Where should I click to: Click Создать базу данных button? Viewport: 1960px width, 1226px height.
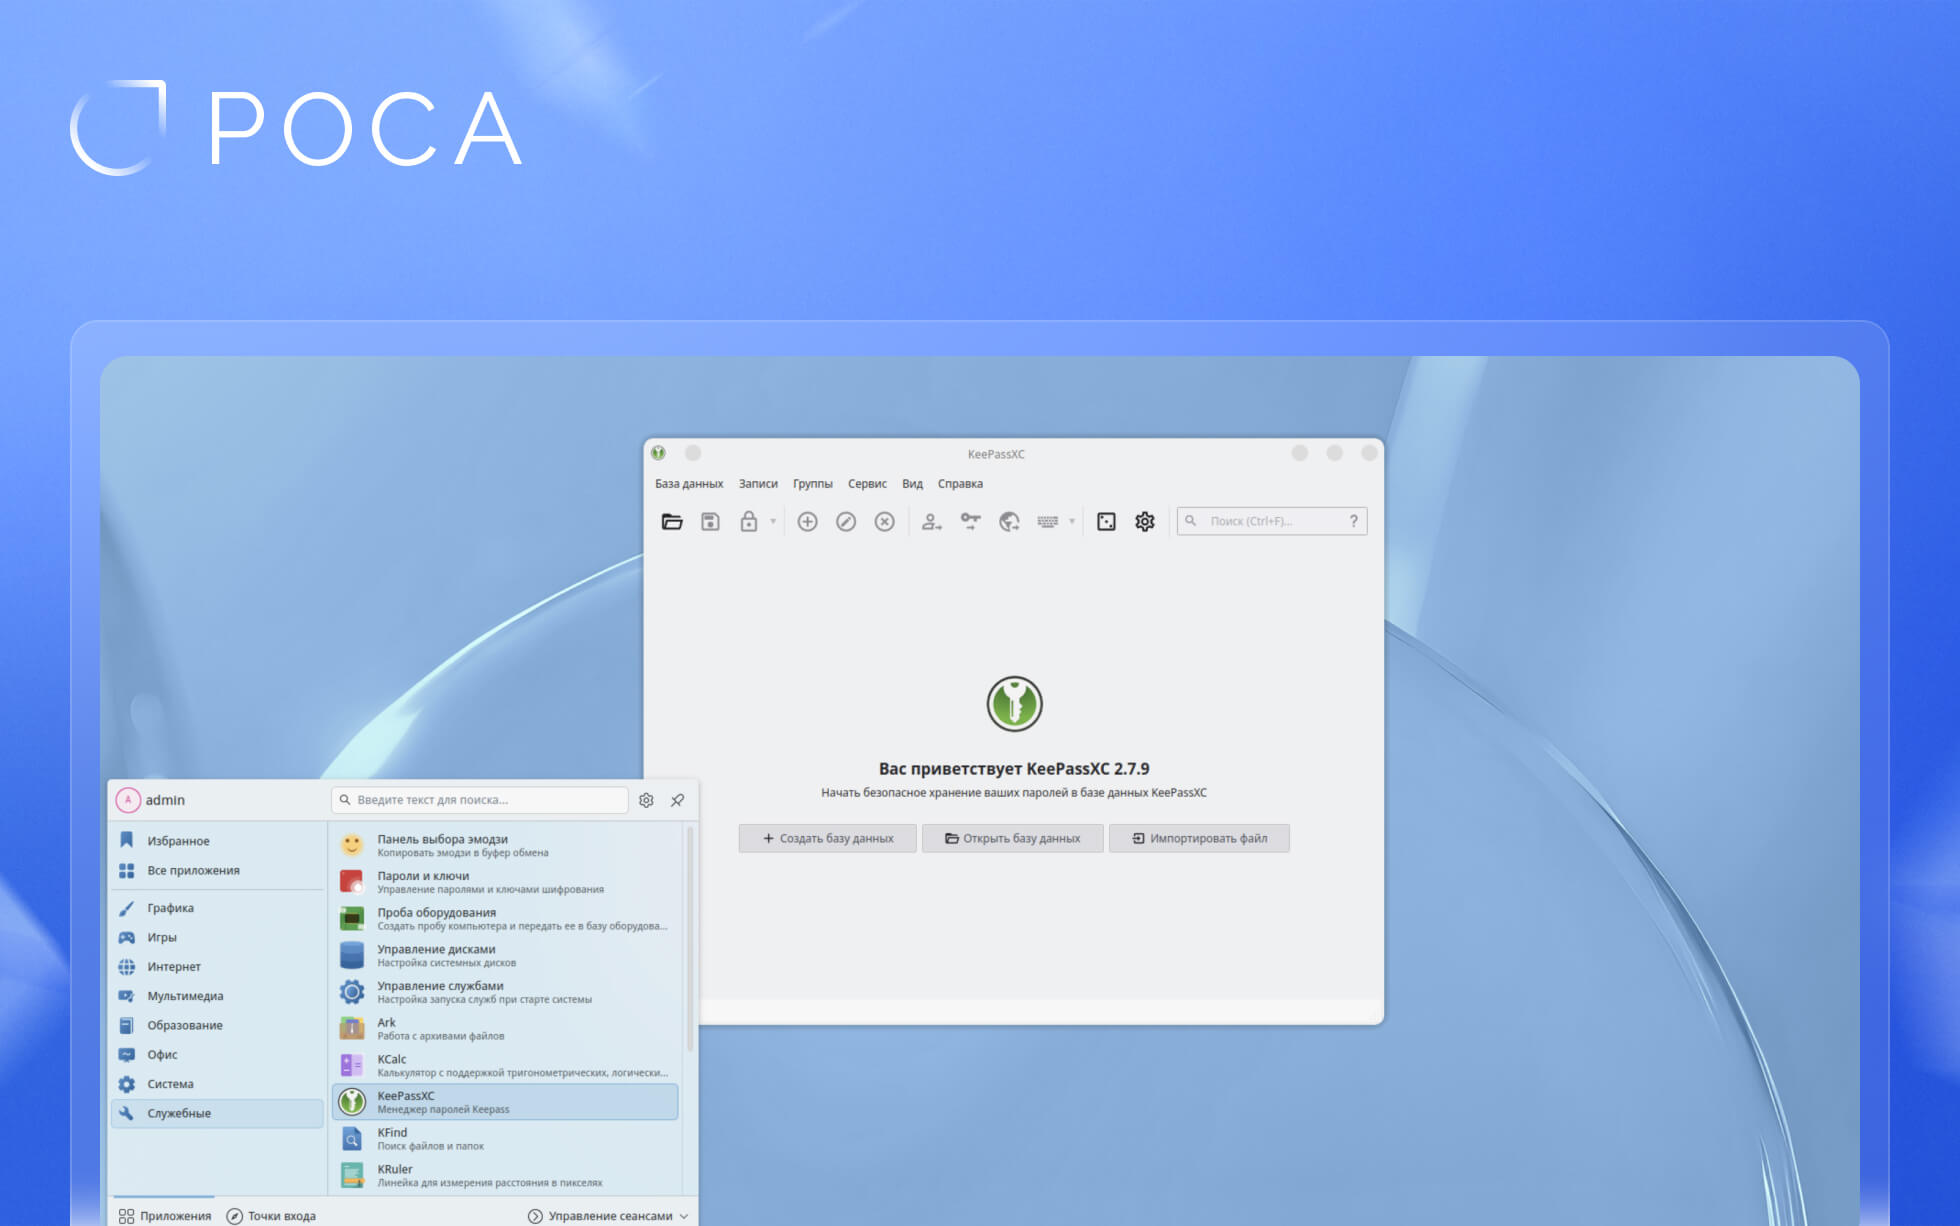pos(827,838)
